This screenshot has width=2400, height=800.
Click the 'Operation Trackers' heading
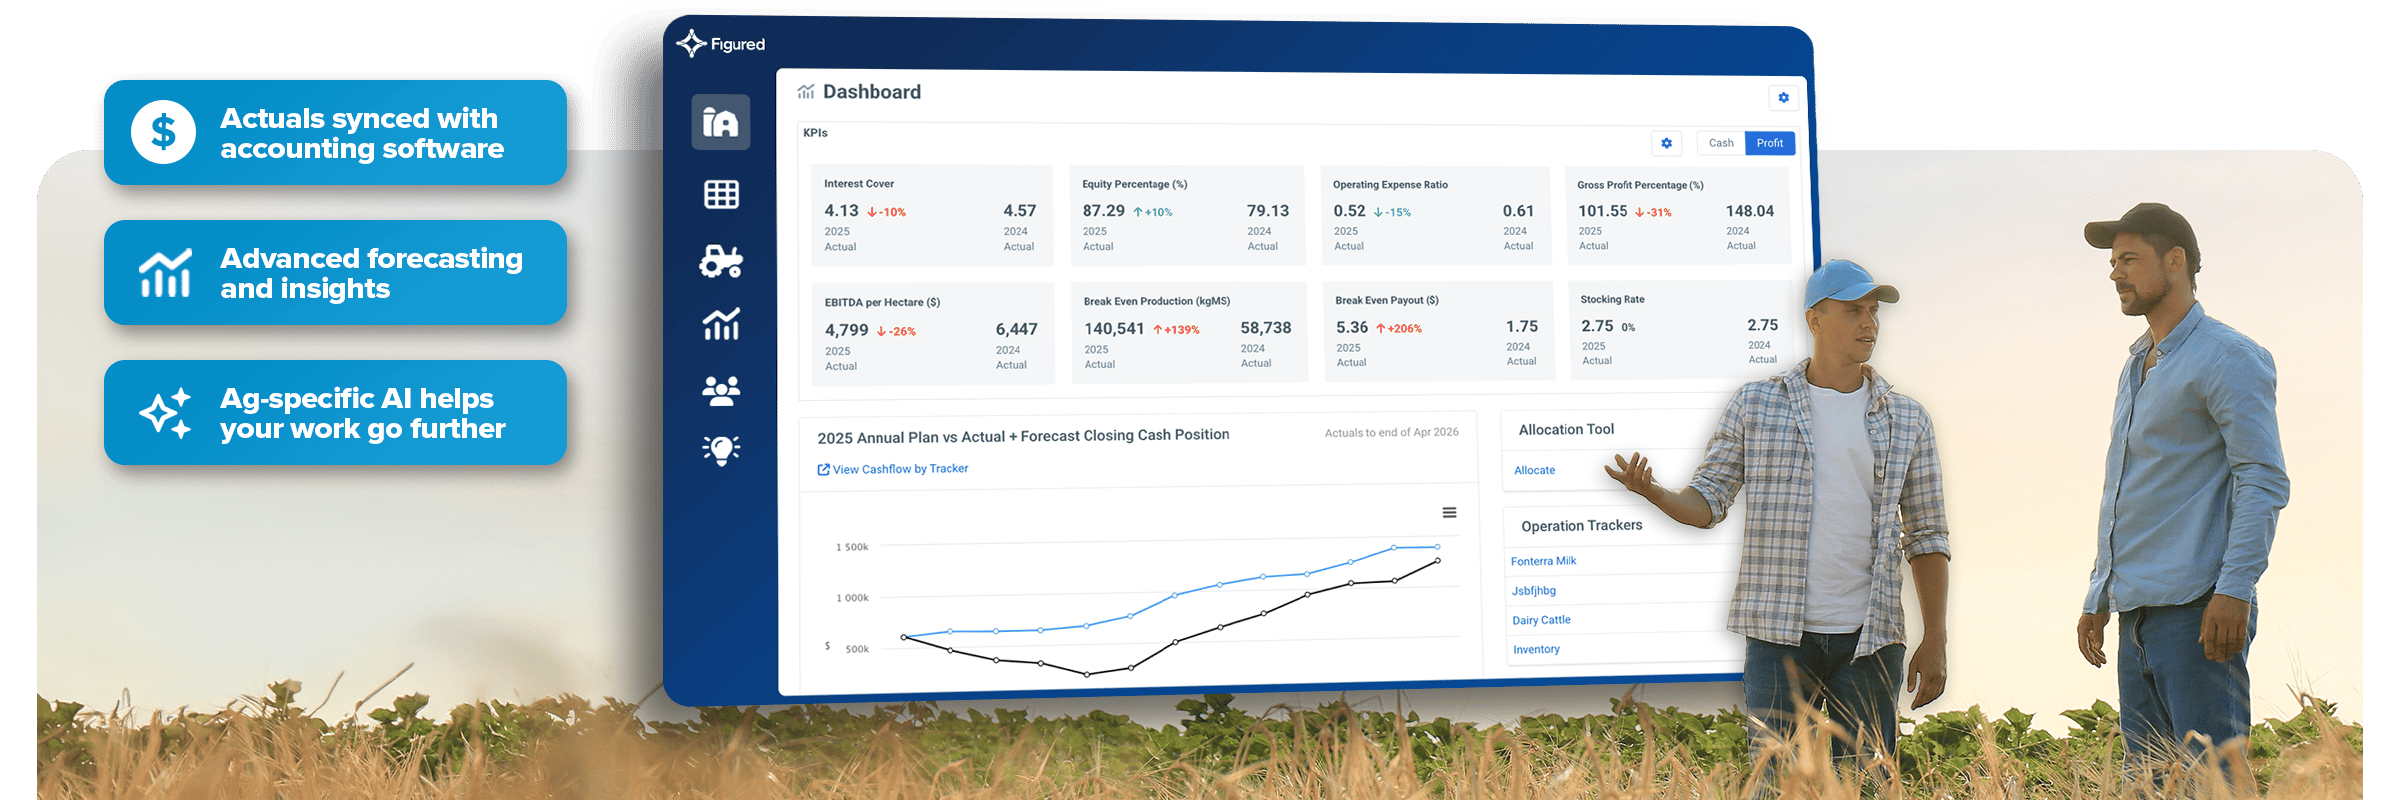tap(1581, 525)
